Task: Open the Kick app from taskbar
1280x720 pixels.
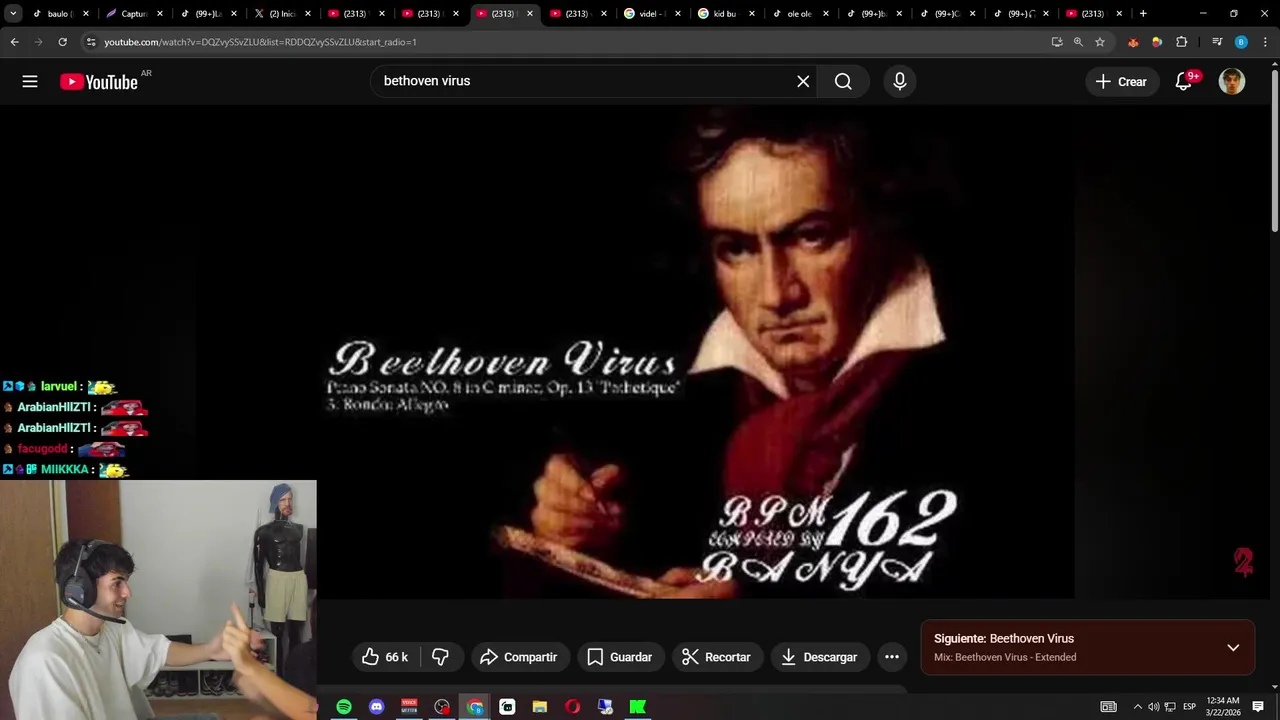Action: [x=638, y=707]
